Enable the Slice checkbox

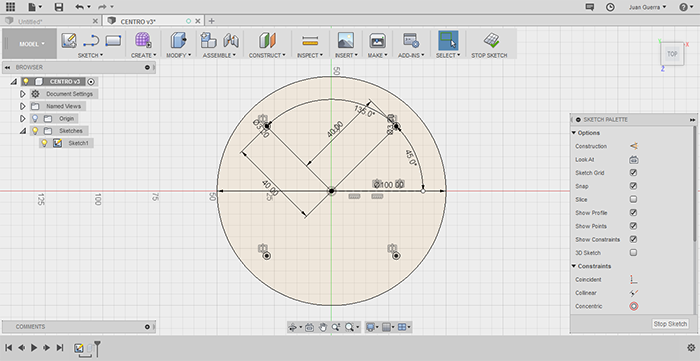pos(633,199)
